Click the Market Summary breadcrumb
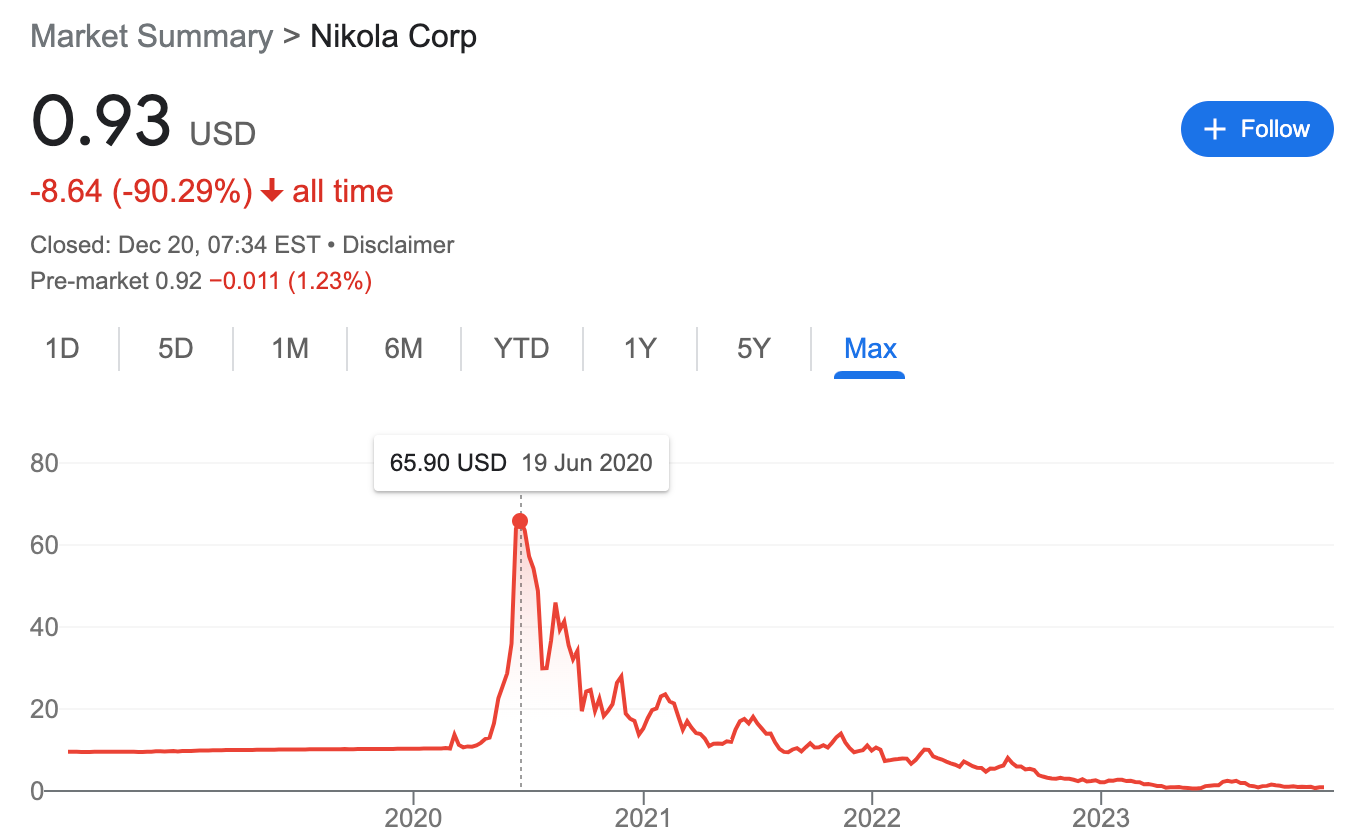1370x840 pixels. pyautogui.click(x=152, y=37)
